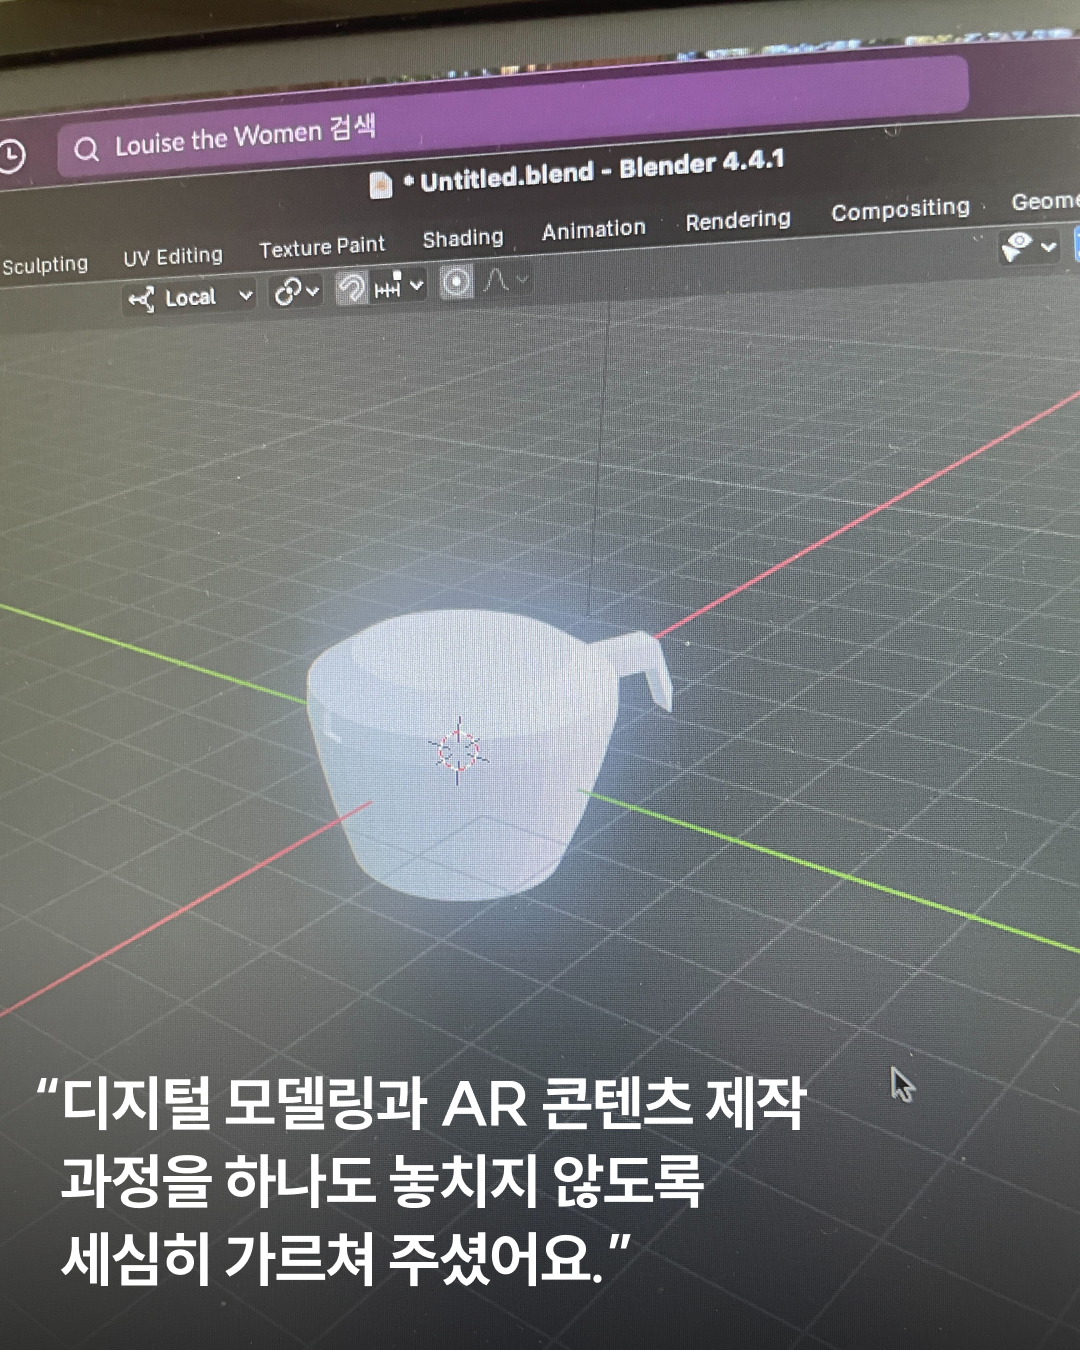Click the history clock icon beside the search bar
Viewport: 1080px width, 1350px height.
10,156
